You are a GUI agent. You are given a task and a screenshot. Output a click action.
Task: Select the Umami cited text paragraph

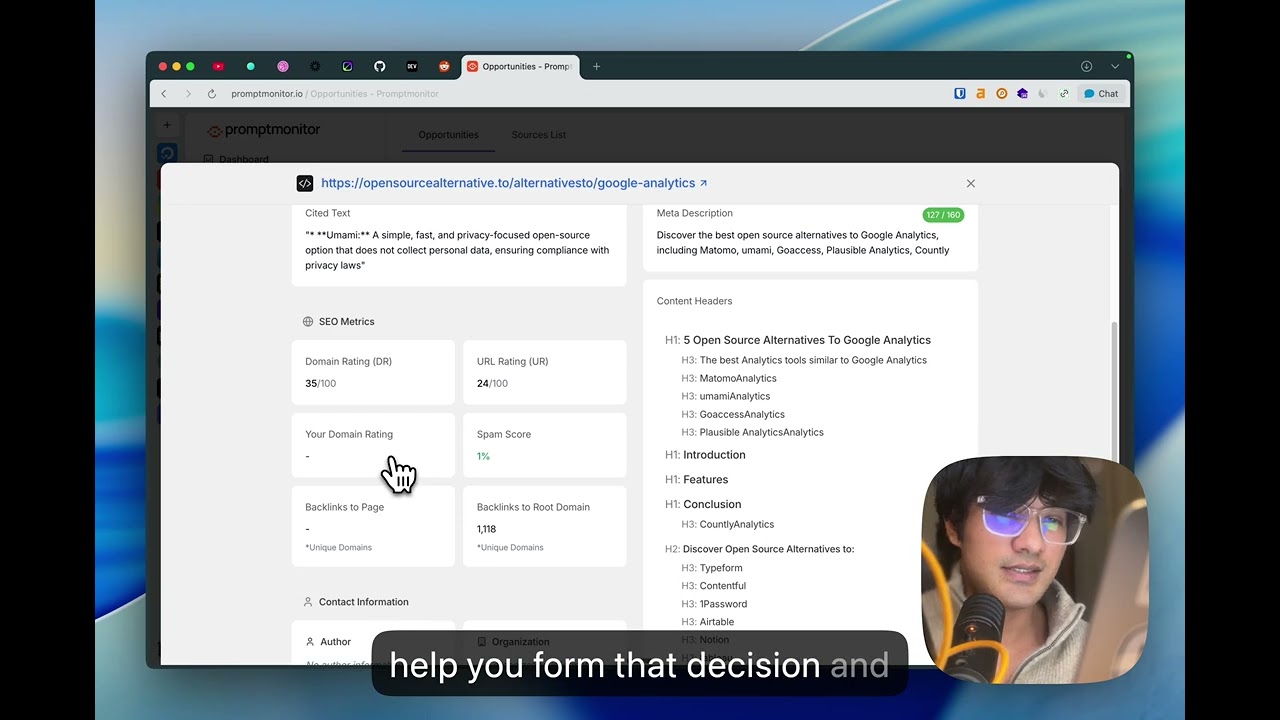pyautogui.click(x=457, y=250)
